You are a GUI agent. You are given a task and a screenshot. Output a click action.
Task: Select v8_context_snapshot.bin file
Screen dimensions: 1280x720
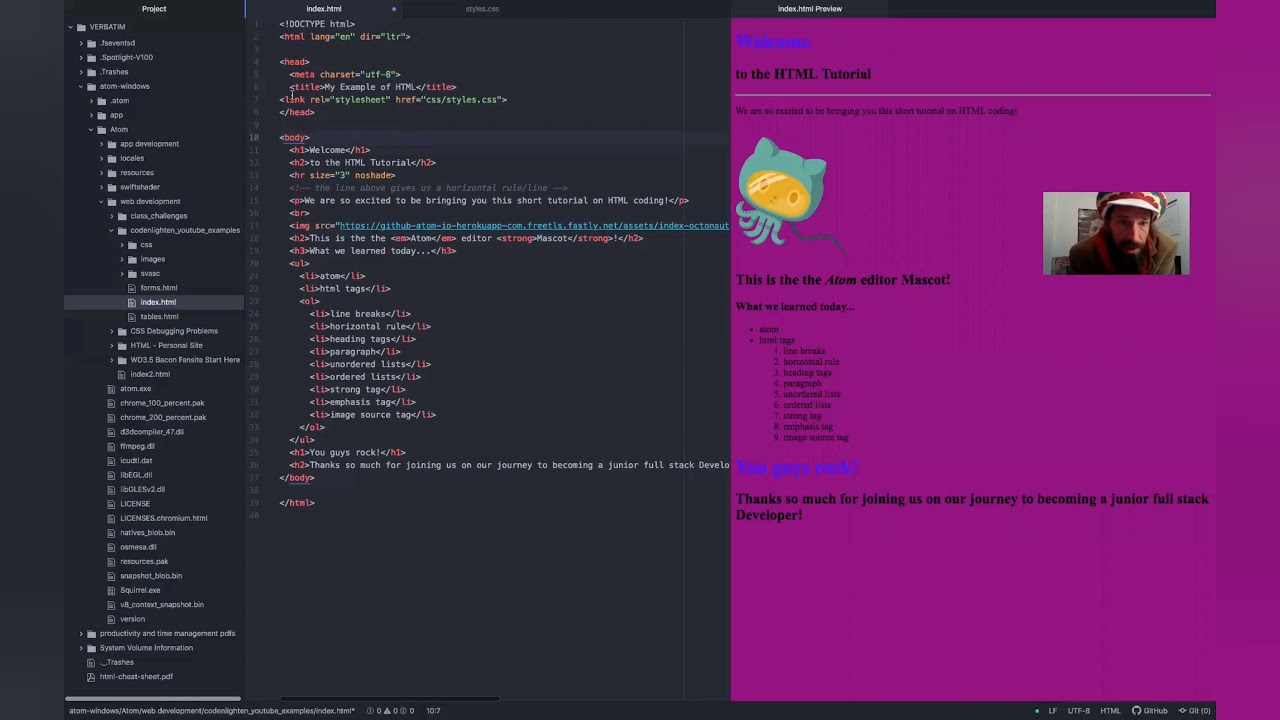pyautogui.click(x=162, y=605)
